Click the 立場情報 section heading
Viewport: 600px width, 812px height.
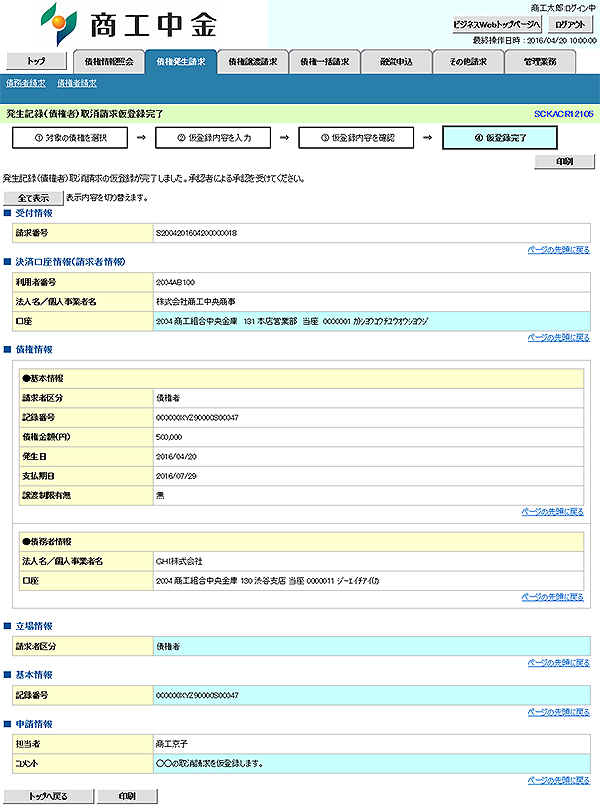pos(34,626)
